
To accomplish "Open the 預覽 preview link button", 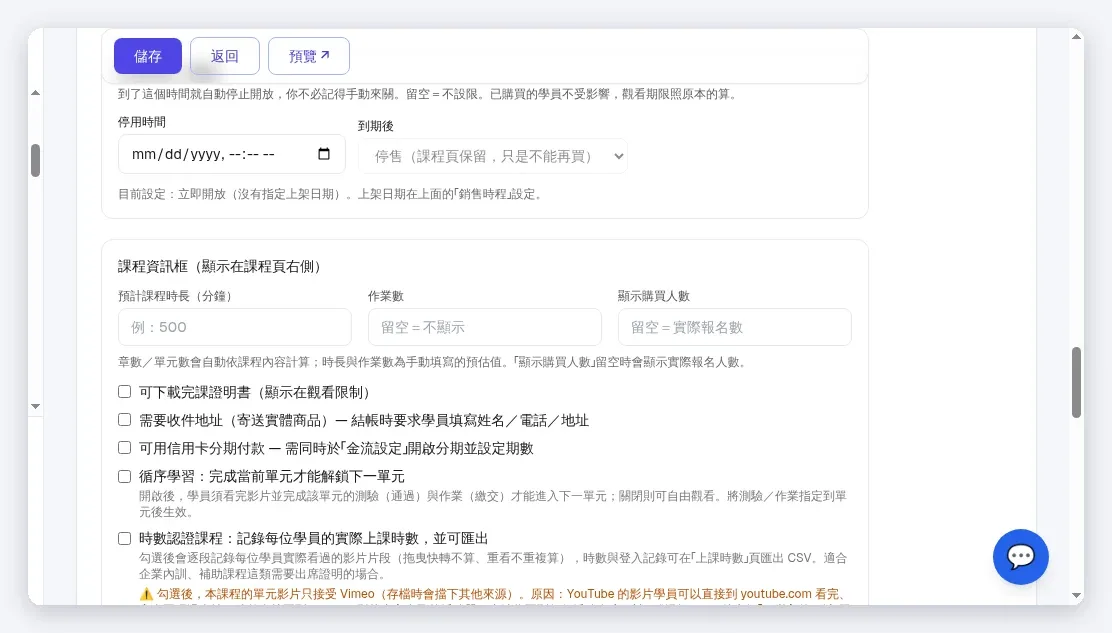I will 308,56.
